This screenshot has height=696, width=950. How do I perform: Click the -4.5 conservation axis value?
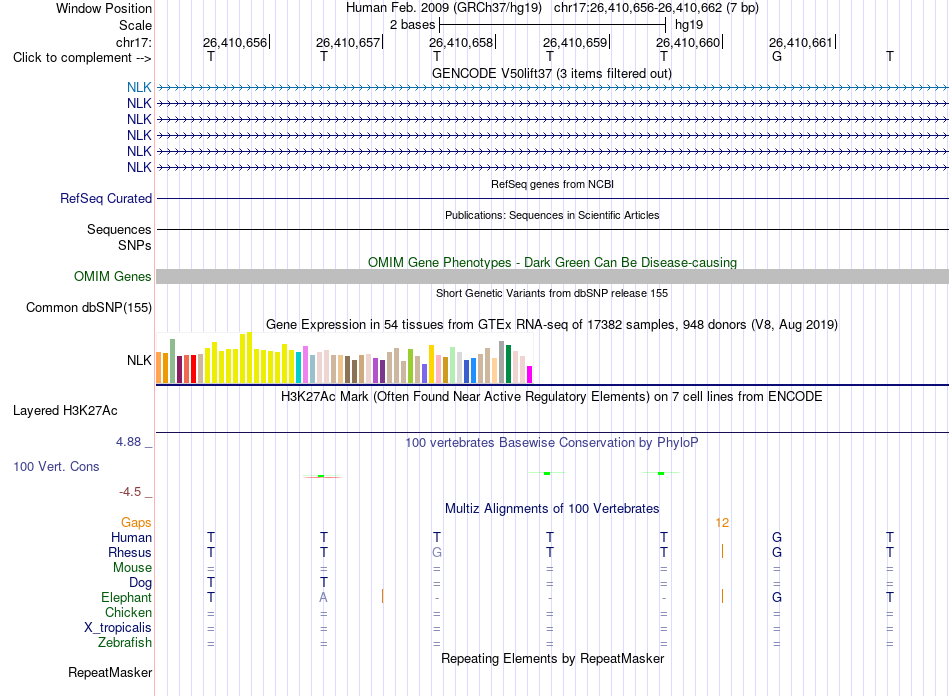click(x=130, y=492)
